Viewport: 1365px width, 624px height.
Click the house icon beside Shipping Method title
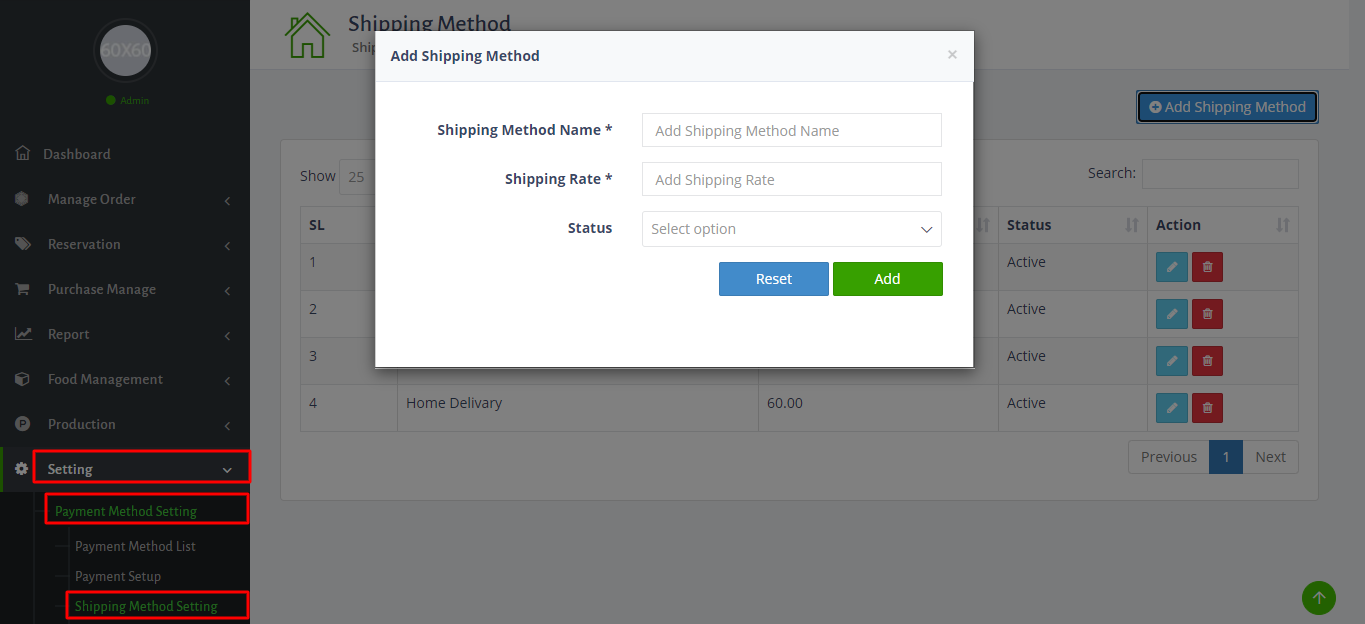point(307,36)
